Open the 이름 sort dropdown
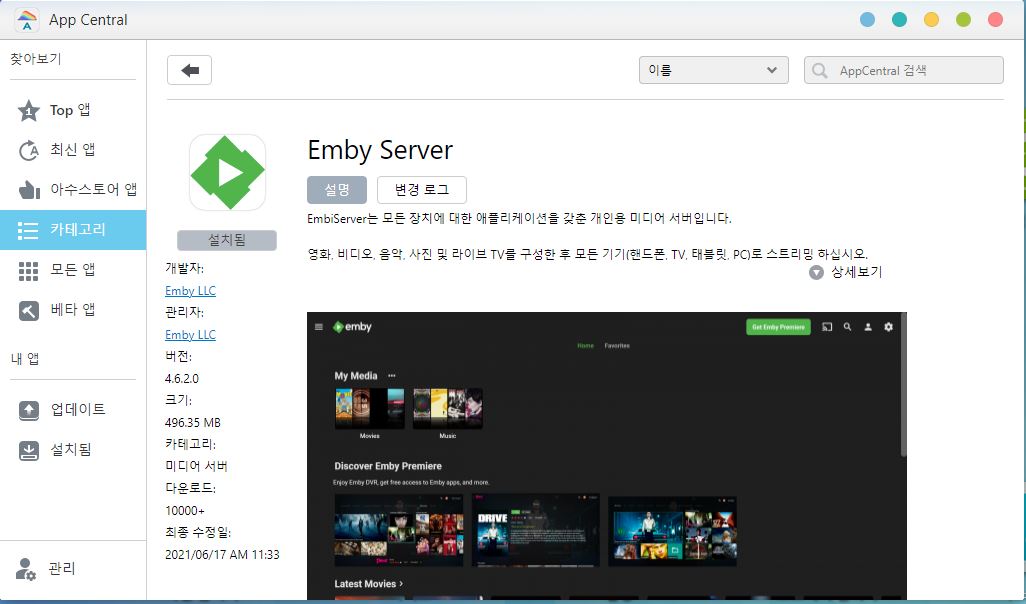1026x604 pixels. tap(713, 70)
